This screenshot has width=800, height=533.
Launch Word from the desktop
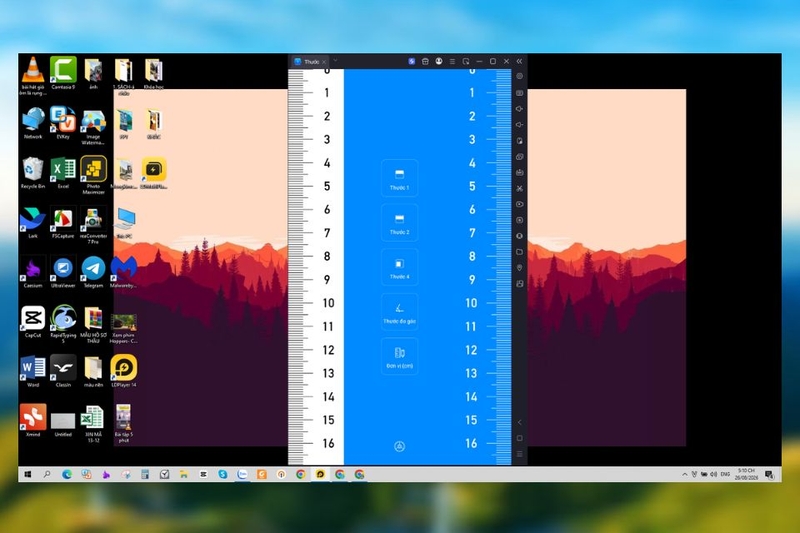point(33,371)
